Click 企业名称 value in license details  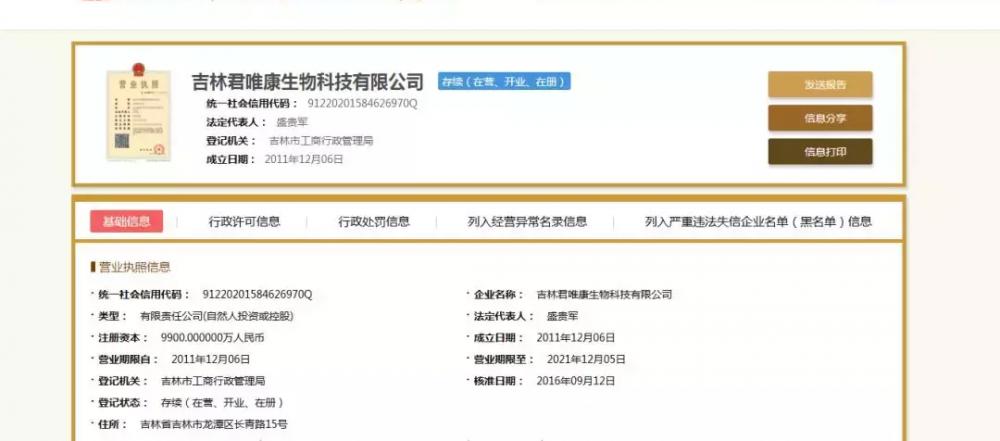[x=604, y=294]
